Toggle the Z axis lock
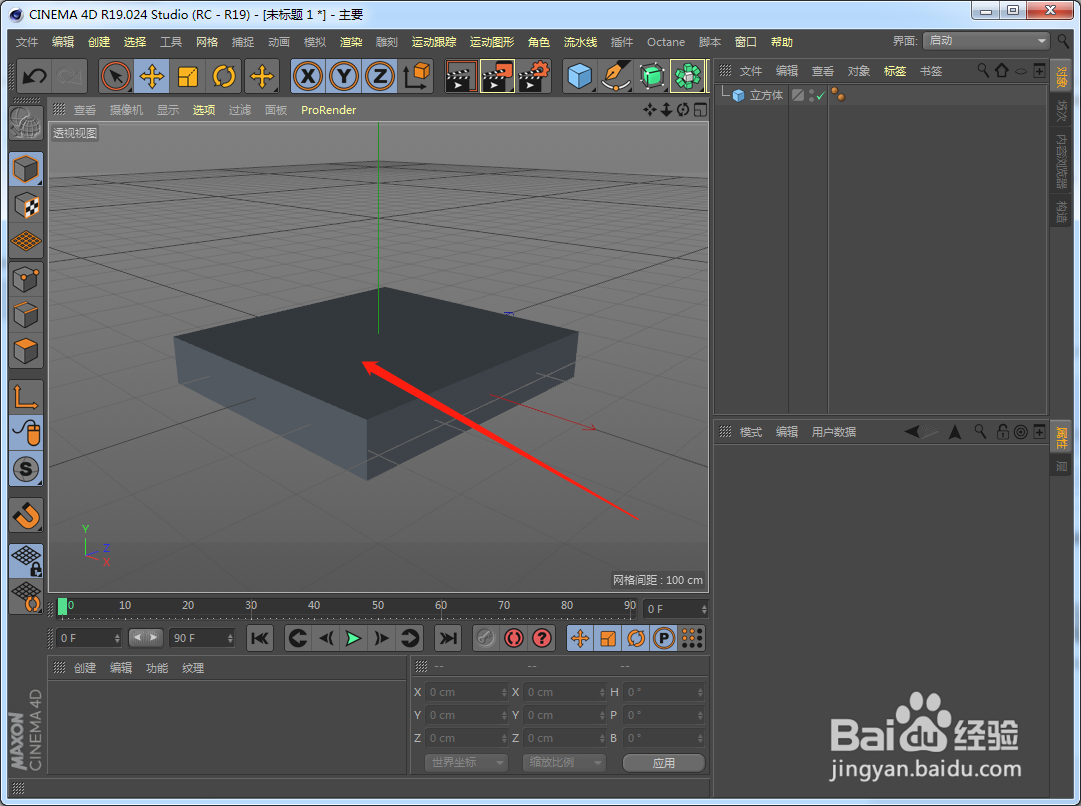Viewport: 1081px width, 806px height. (x=379, y=76)
